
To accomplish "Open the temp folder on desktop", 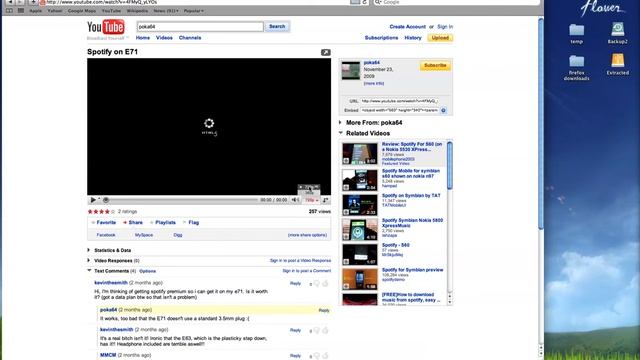I will click(x=576, y=33).
